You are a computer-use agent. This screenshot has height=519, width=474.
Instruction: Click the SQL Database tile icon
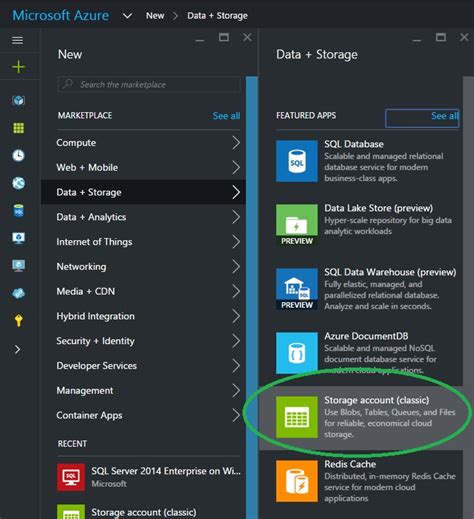point(297,161)
